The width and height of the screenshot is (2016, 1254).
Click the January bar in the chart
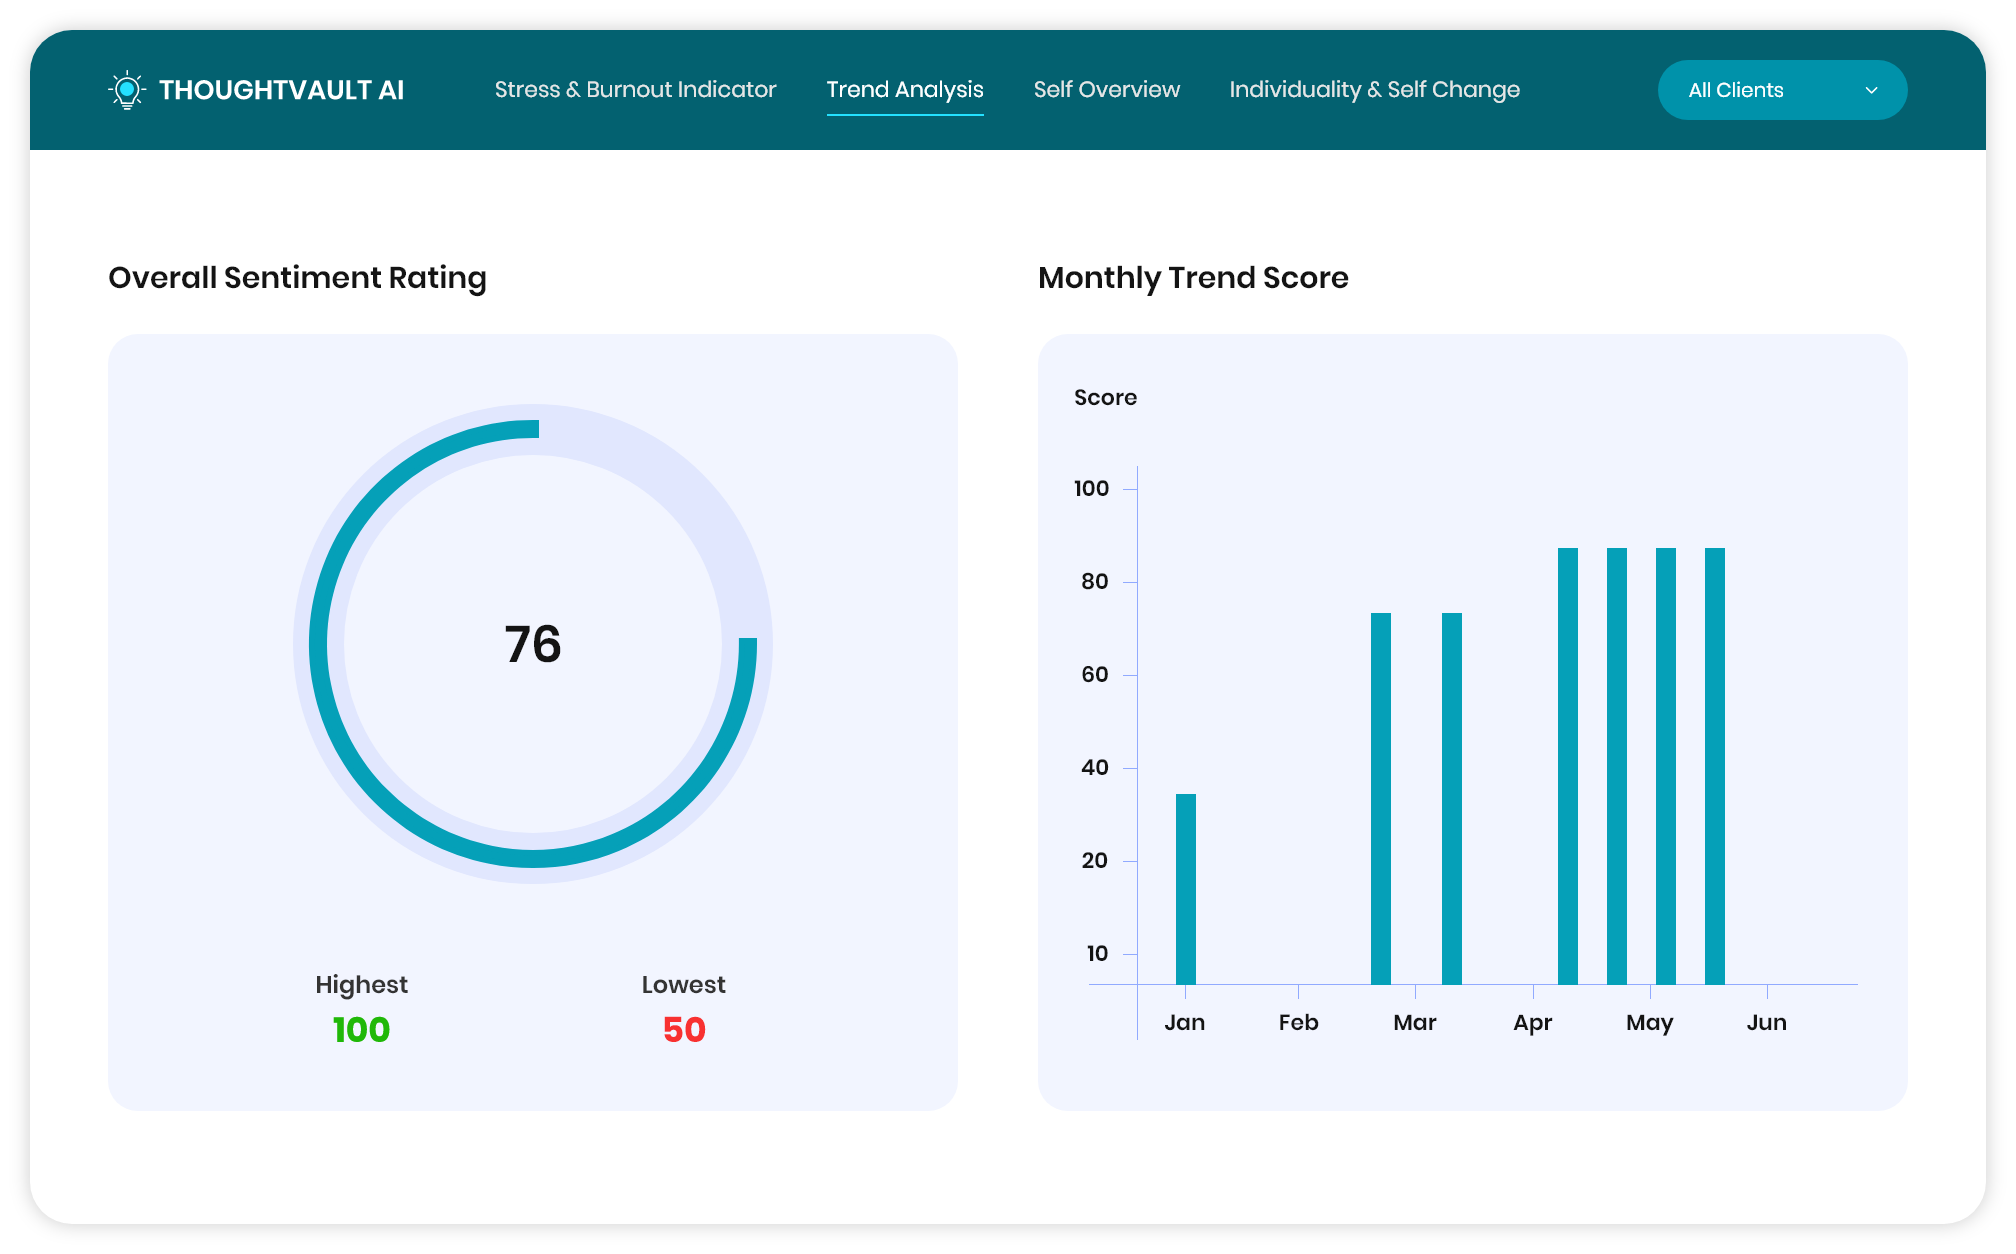click(1185, 888)
